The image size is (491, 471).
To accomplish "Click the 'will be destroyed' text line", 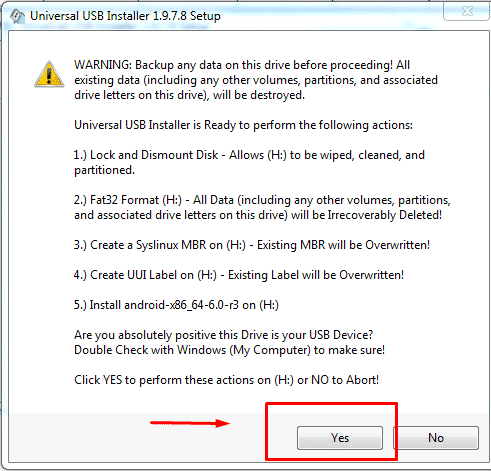I will (189, 95).
